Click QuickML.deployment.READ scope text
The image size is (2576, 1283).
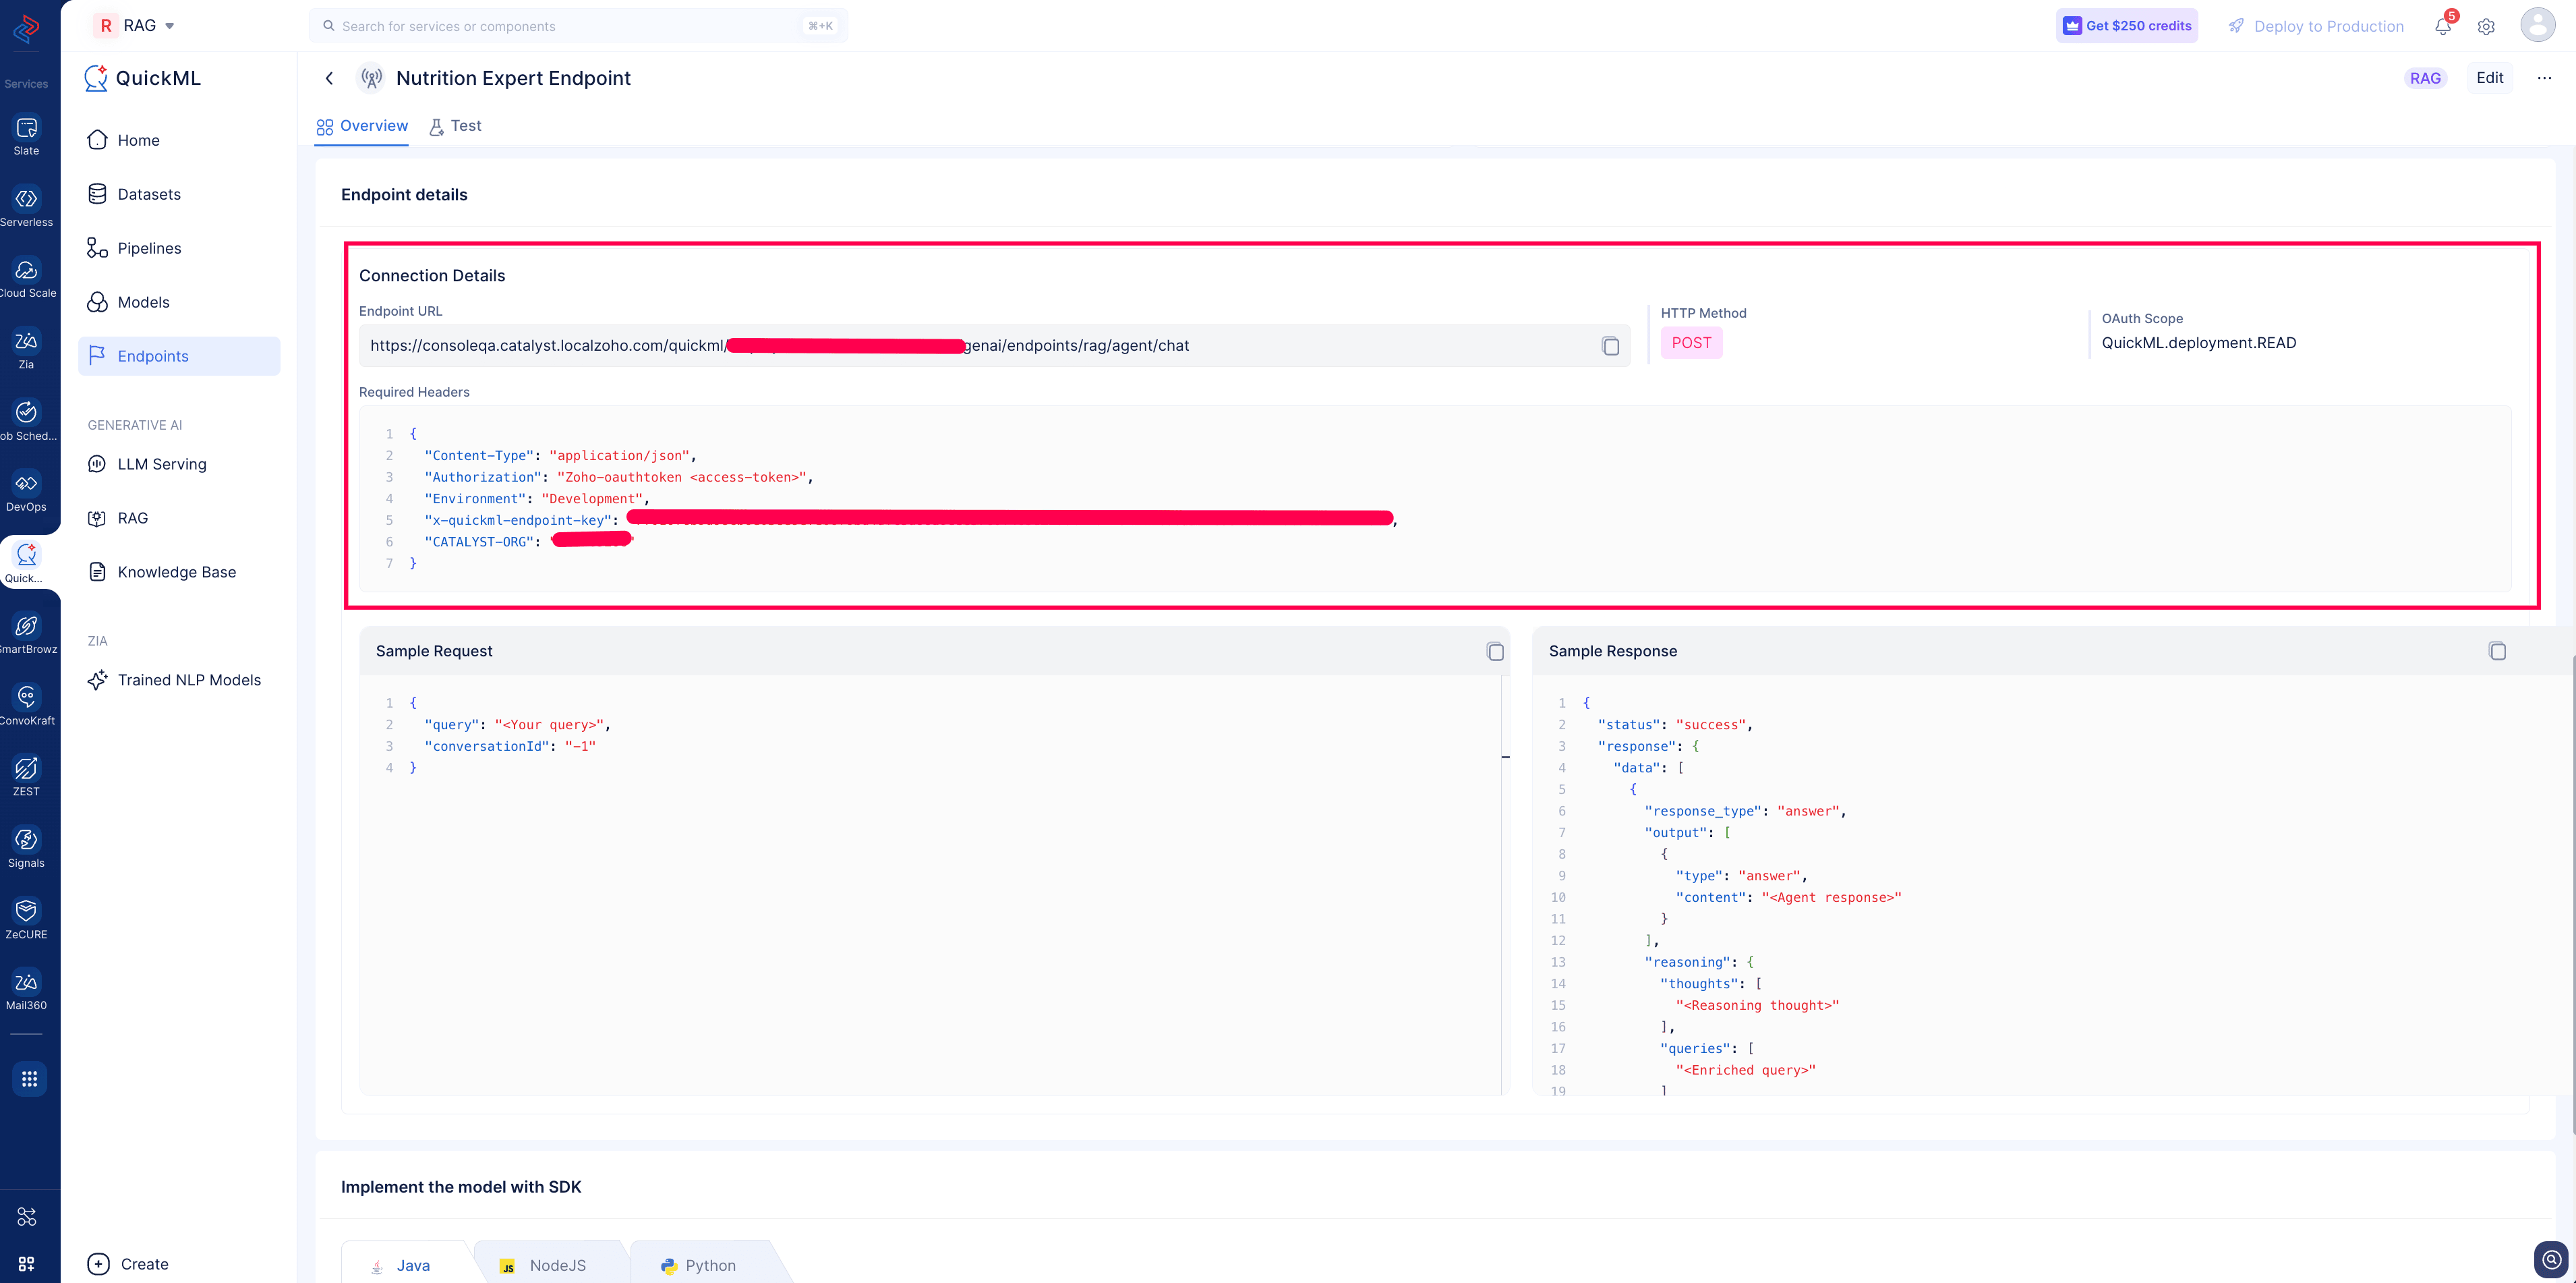pos(2198,343)
